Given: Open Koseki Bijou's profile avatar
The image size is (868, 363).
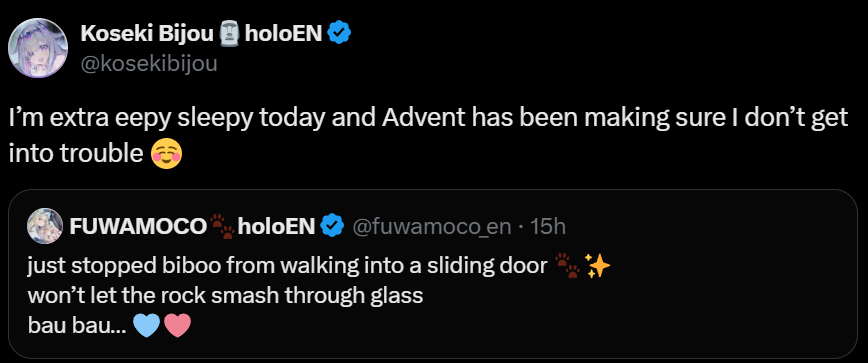Looking at the screenshot, I should (38, 48).
